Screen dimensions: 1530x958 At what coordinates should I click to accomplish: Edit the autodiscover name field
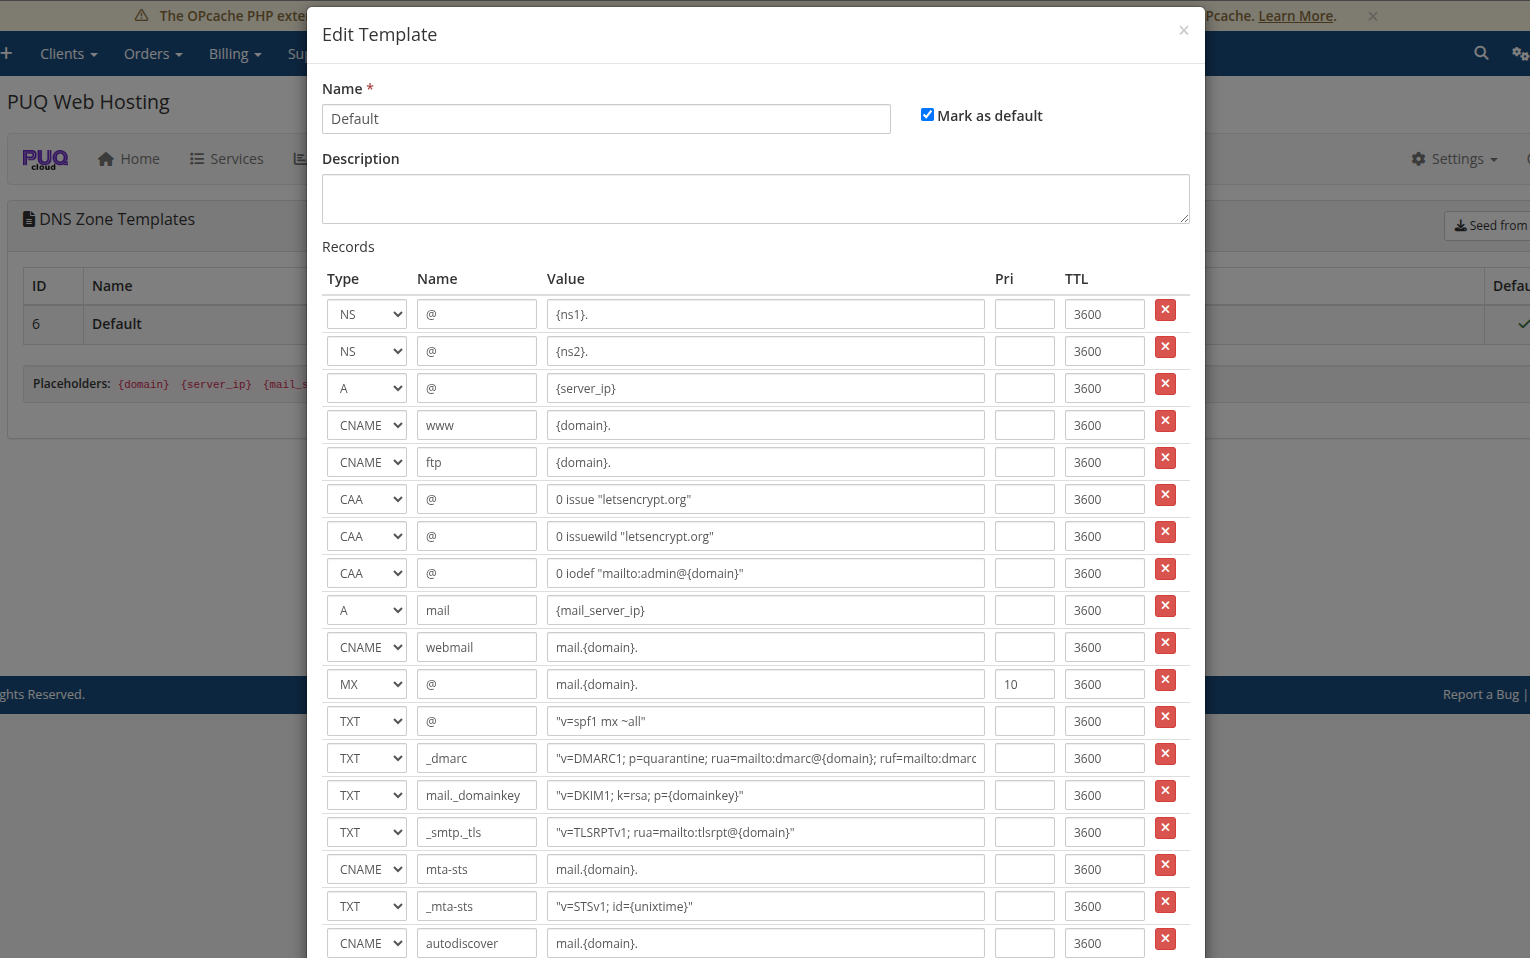click(477, 943)
